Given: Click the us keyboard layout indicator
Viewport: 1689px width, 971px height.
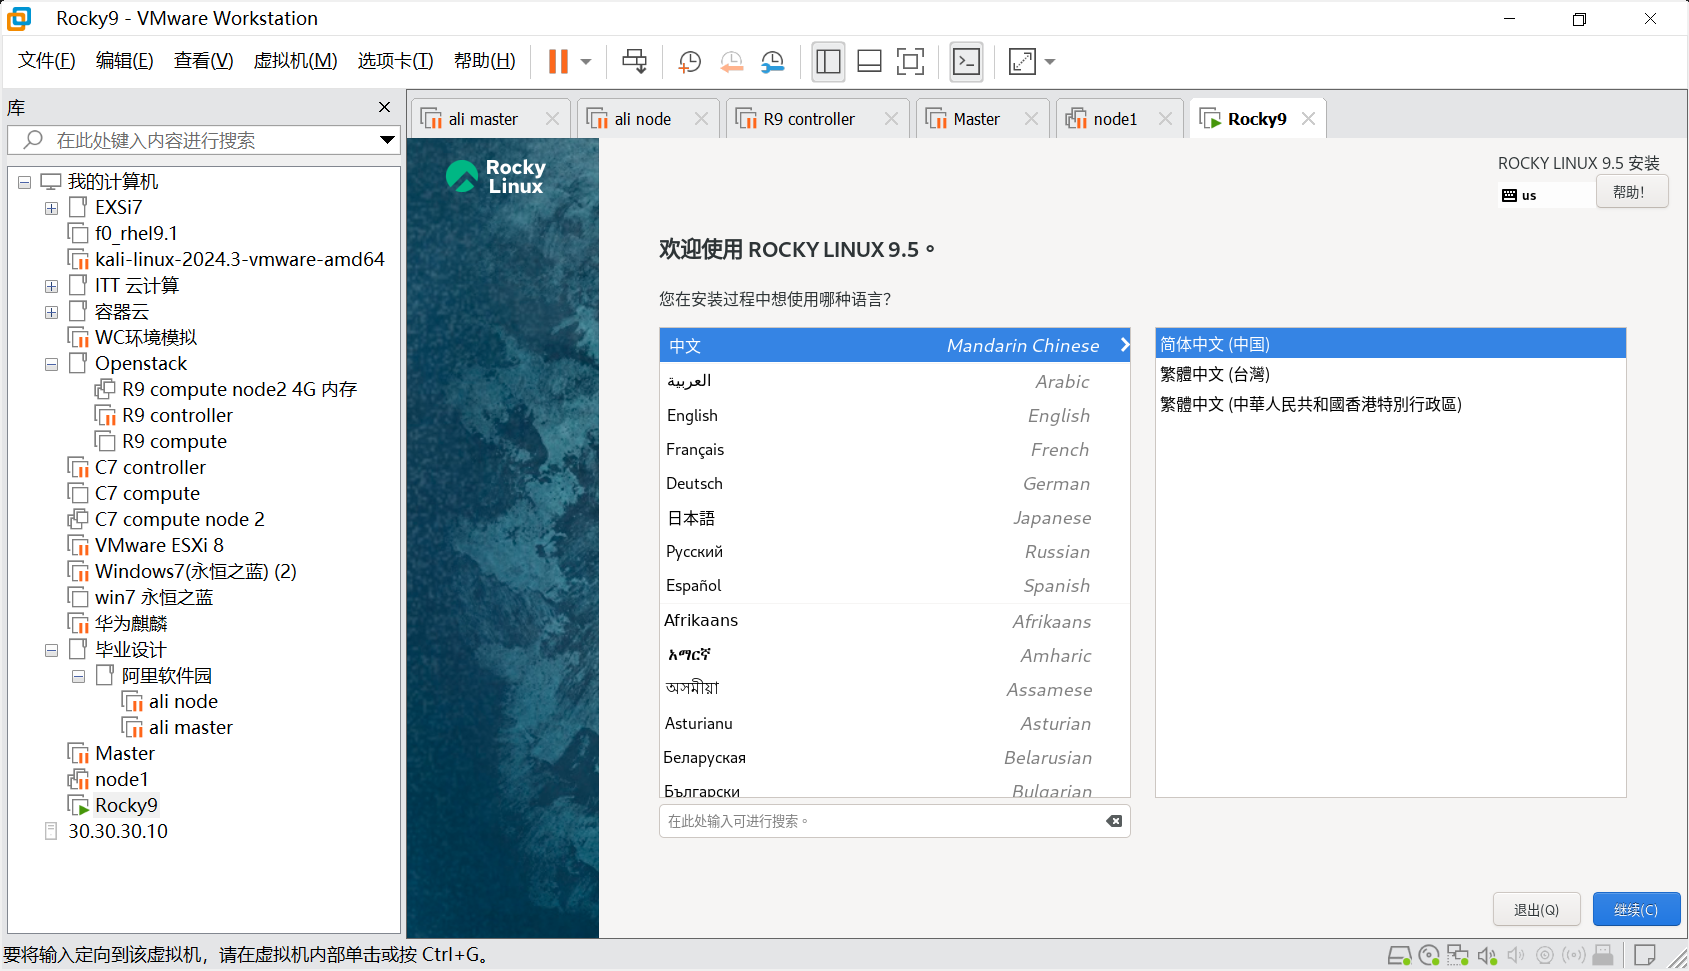Looking at the screenshot, I should [1519, 195].
